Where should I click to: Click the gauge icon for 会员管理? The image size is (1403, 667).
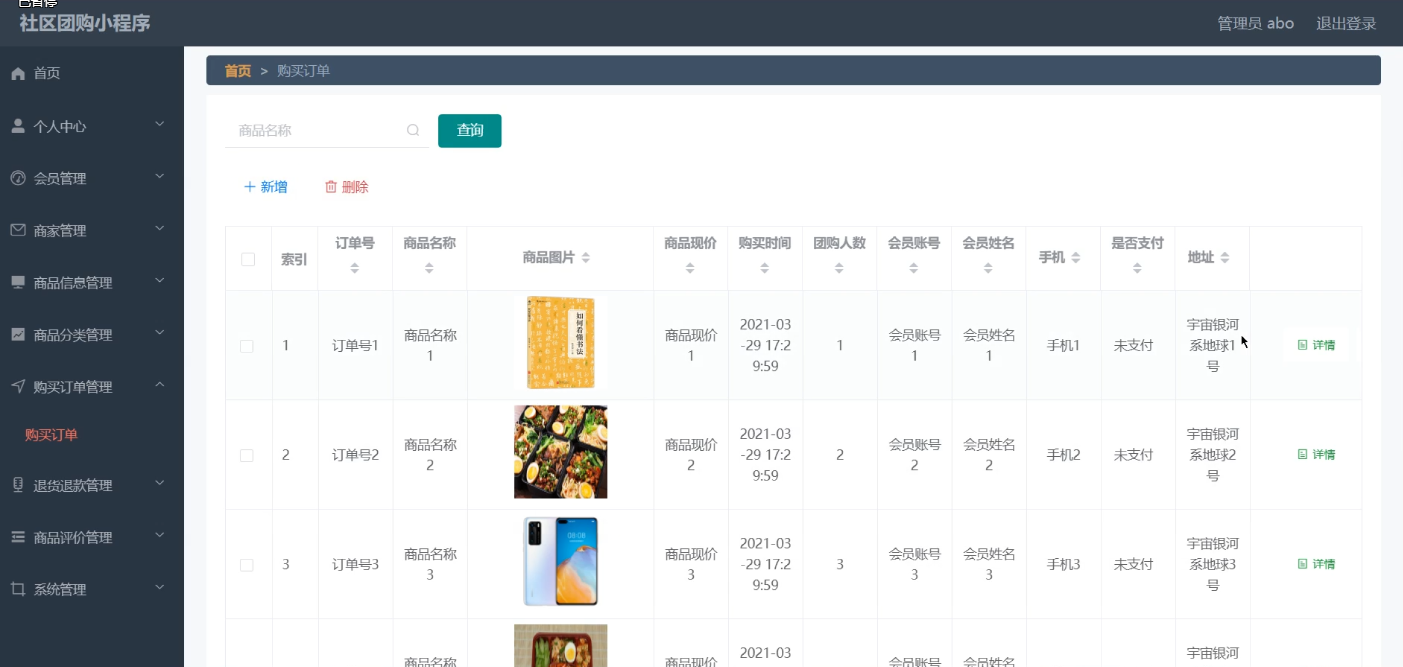[18, 178]
